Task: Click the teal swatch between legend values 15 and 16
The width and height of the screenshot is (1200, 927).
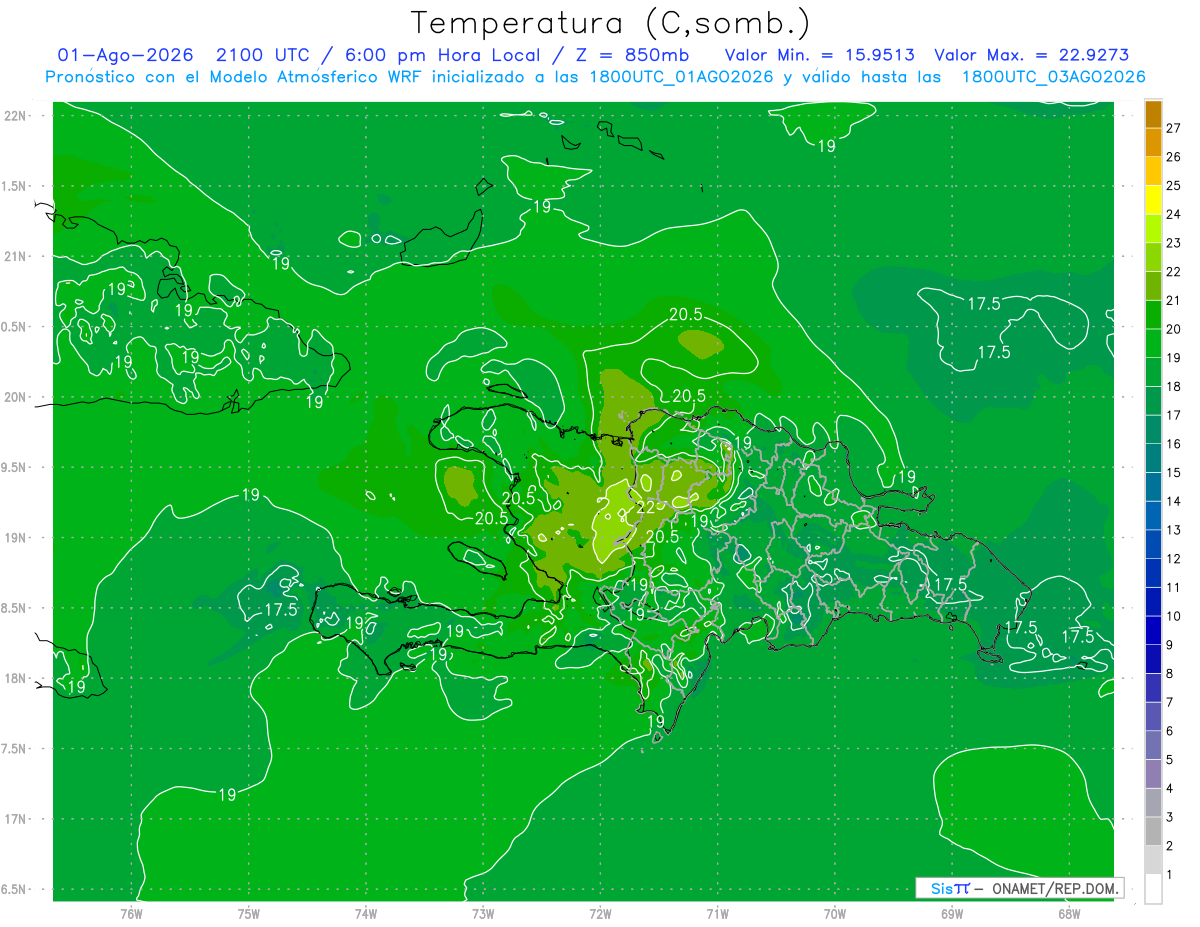Action: point(1153,458)
